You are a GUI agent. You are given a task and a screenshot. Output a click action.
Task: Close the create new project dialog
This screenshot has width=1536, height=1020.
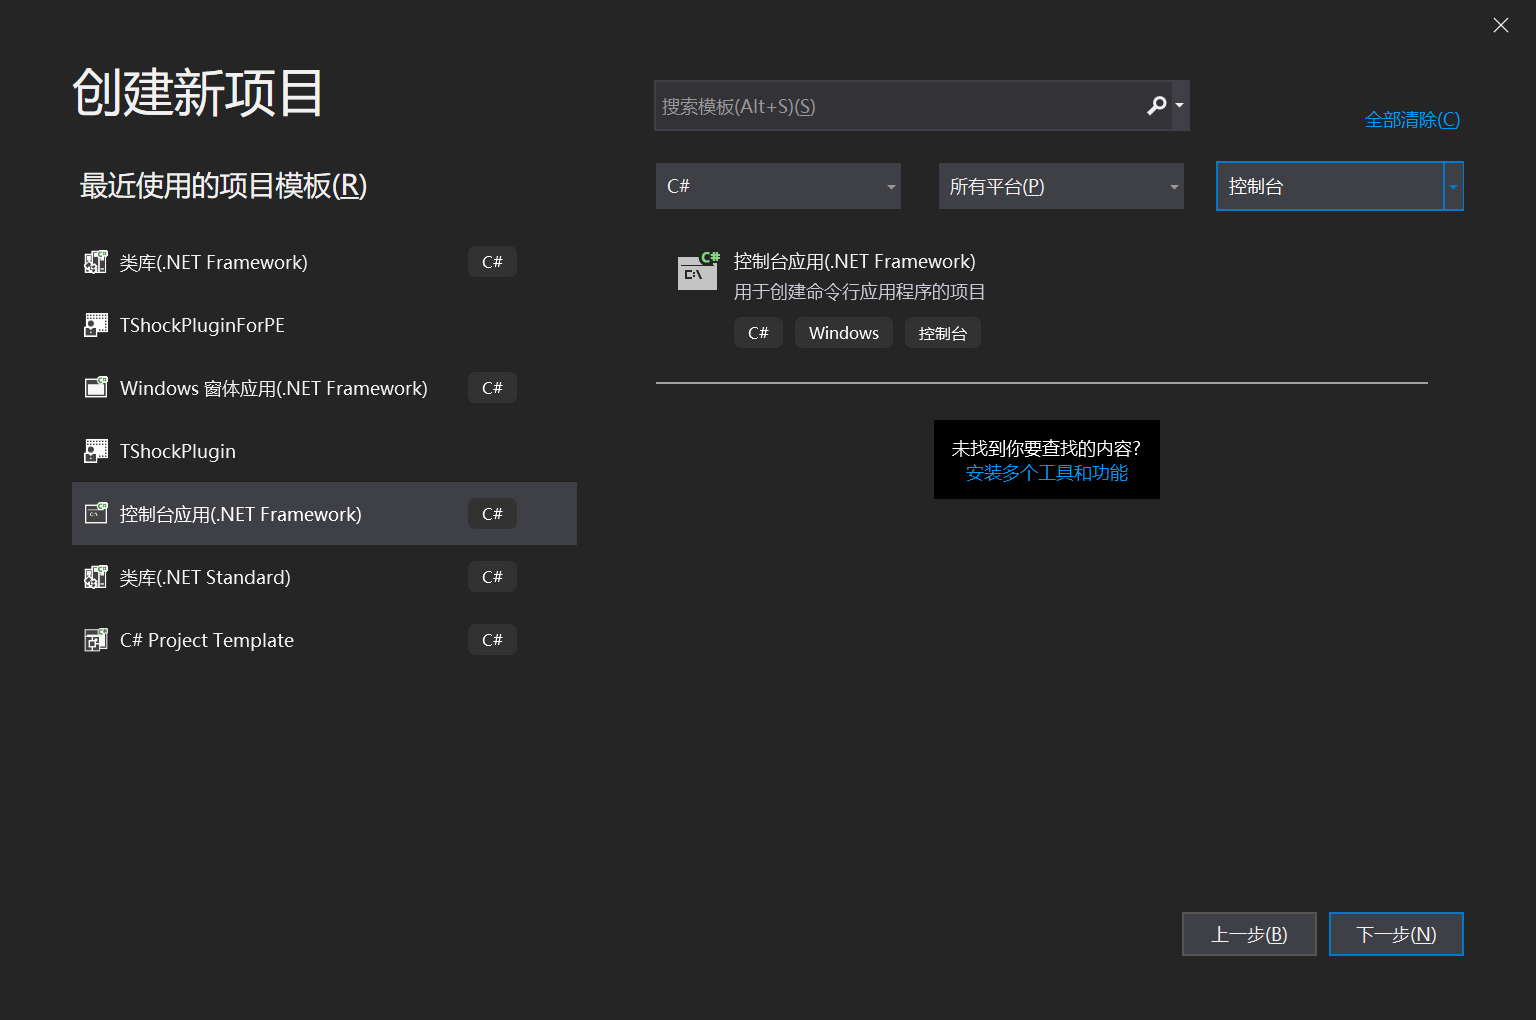[x=1500, y=25]
